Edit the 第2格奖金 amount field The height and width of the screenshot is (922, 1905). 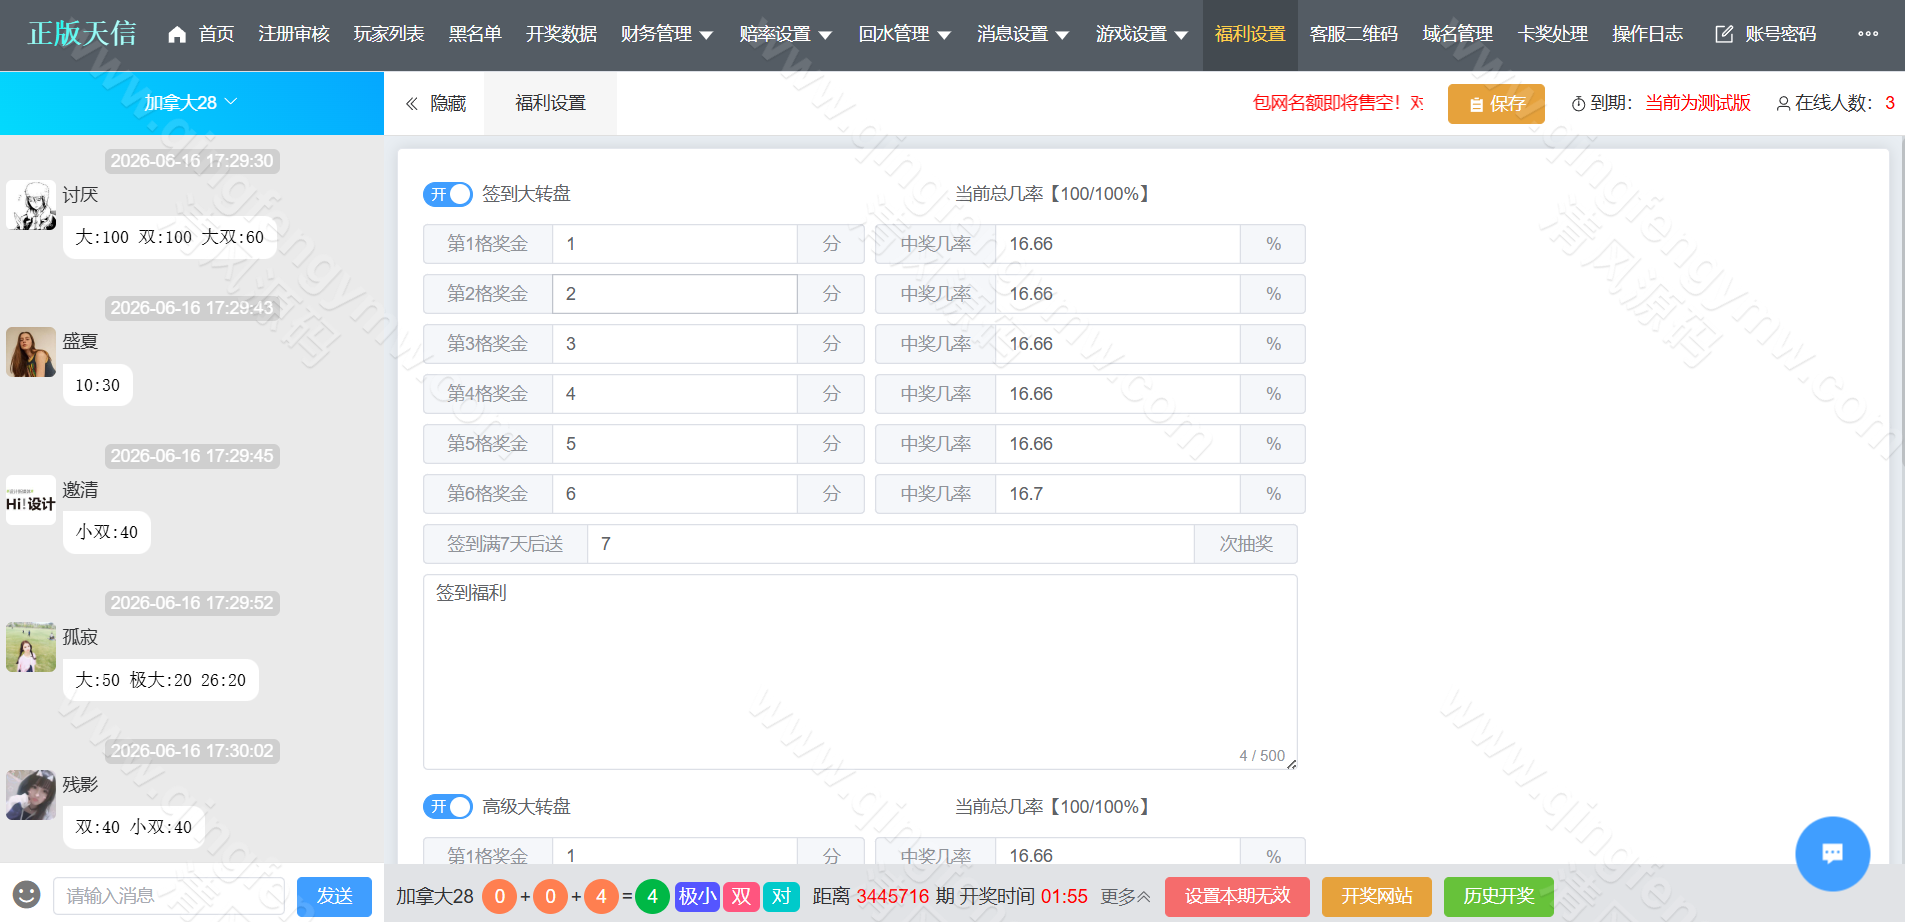[675, 294]
